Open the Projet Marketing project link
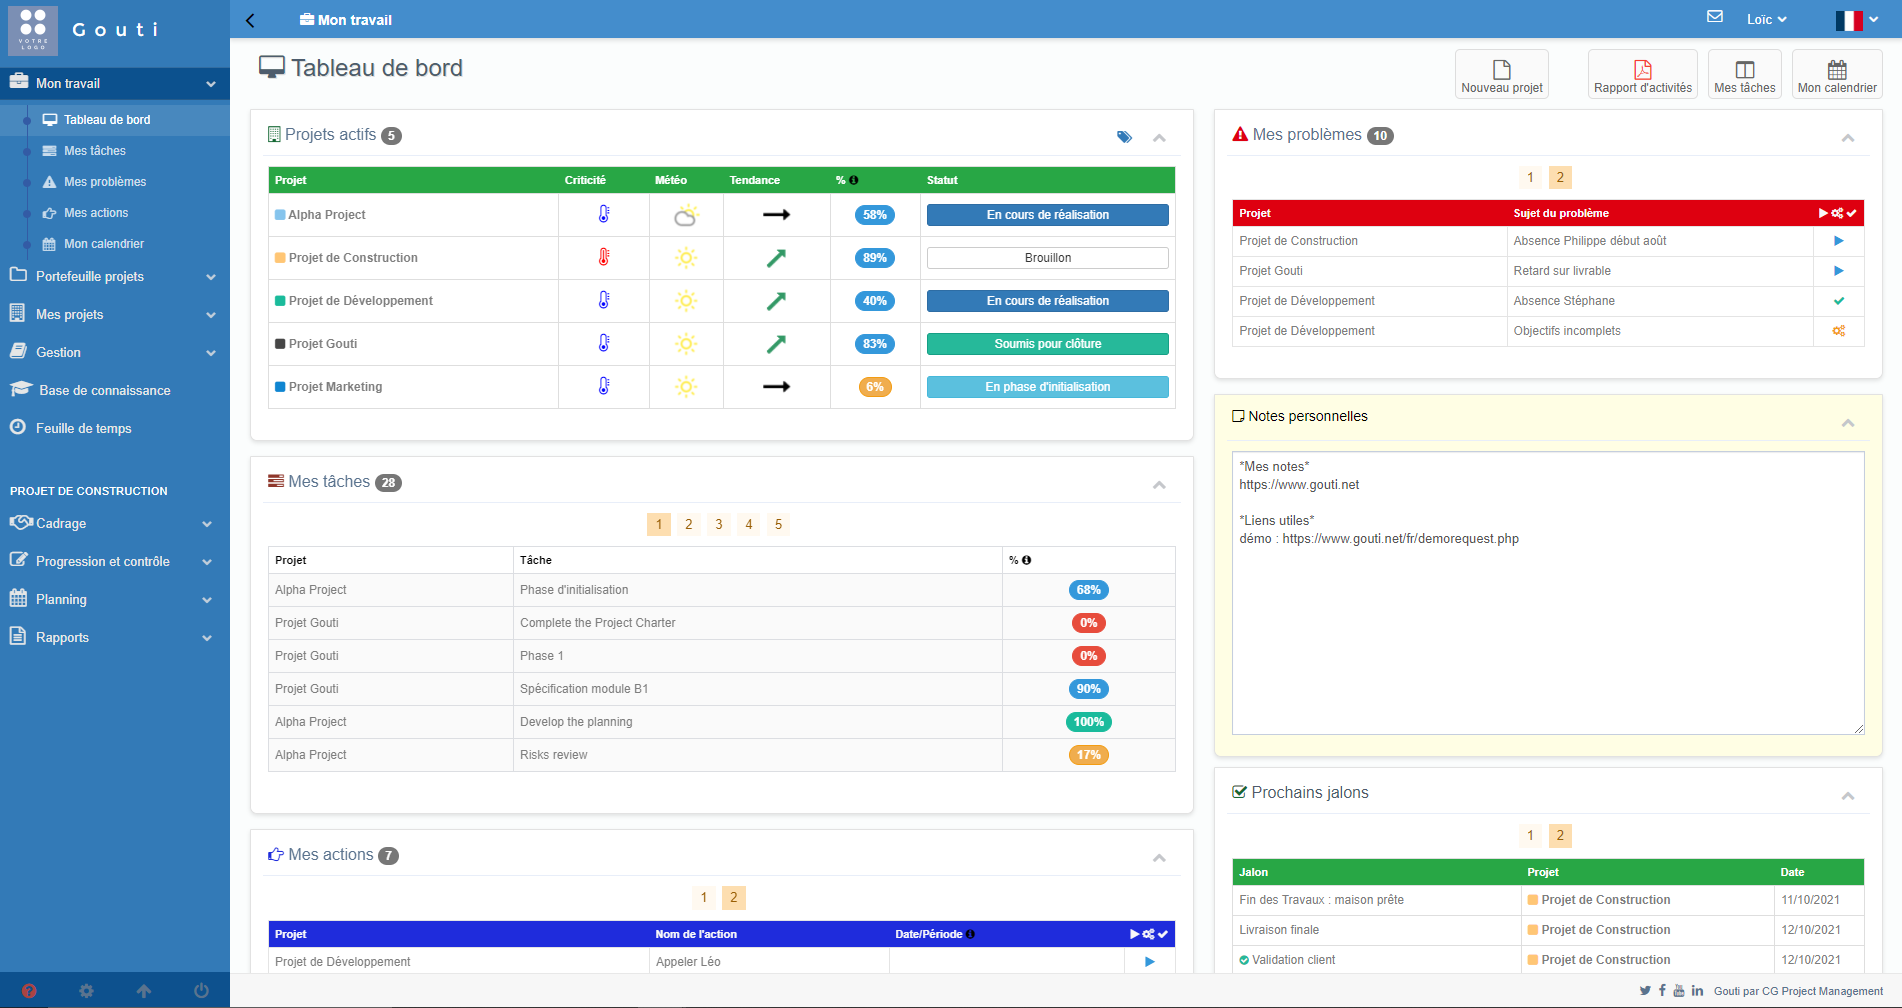1902x1008 pixels. [x=335, y=387]
